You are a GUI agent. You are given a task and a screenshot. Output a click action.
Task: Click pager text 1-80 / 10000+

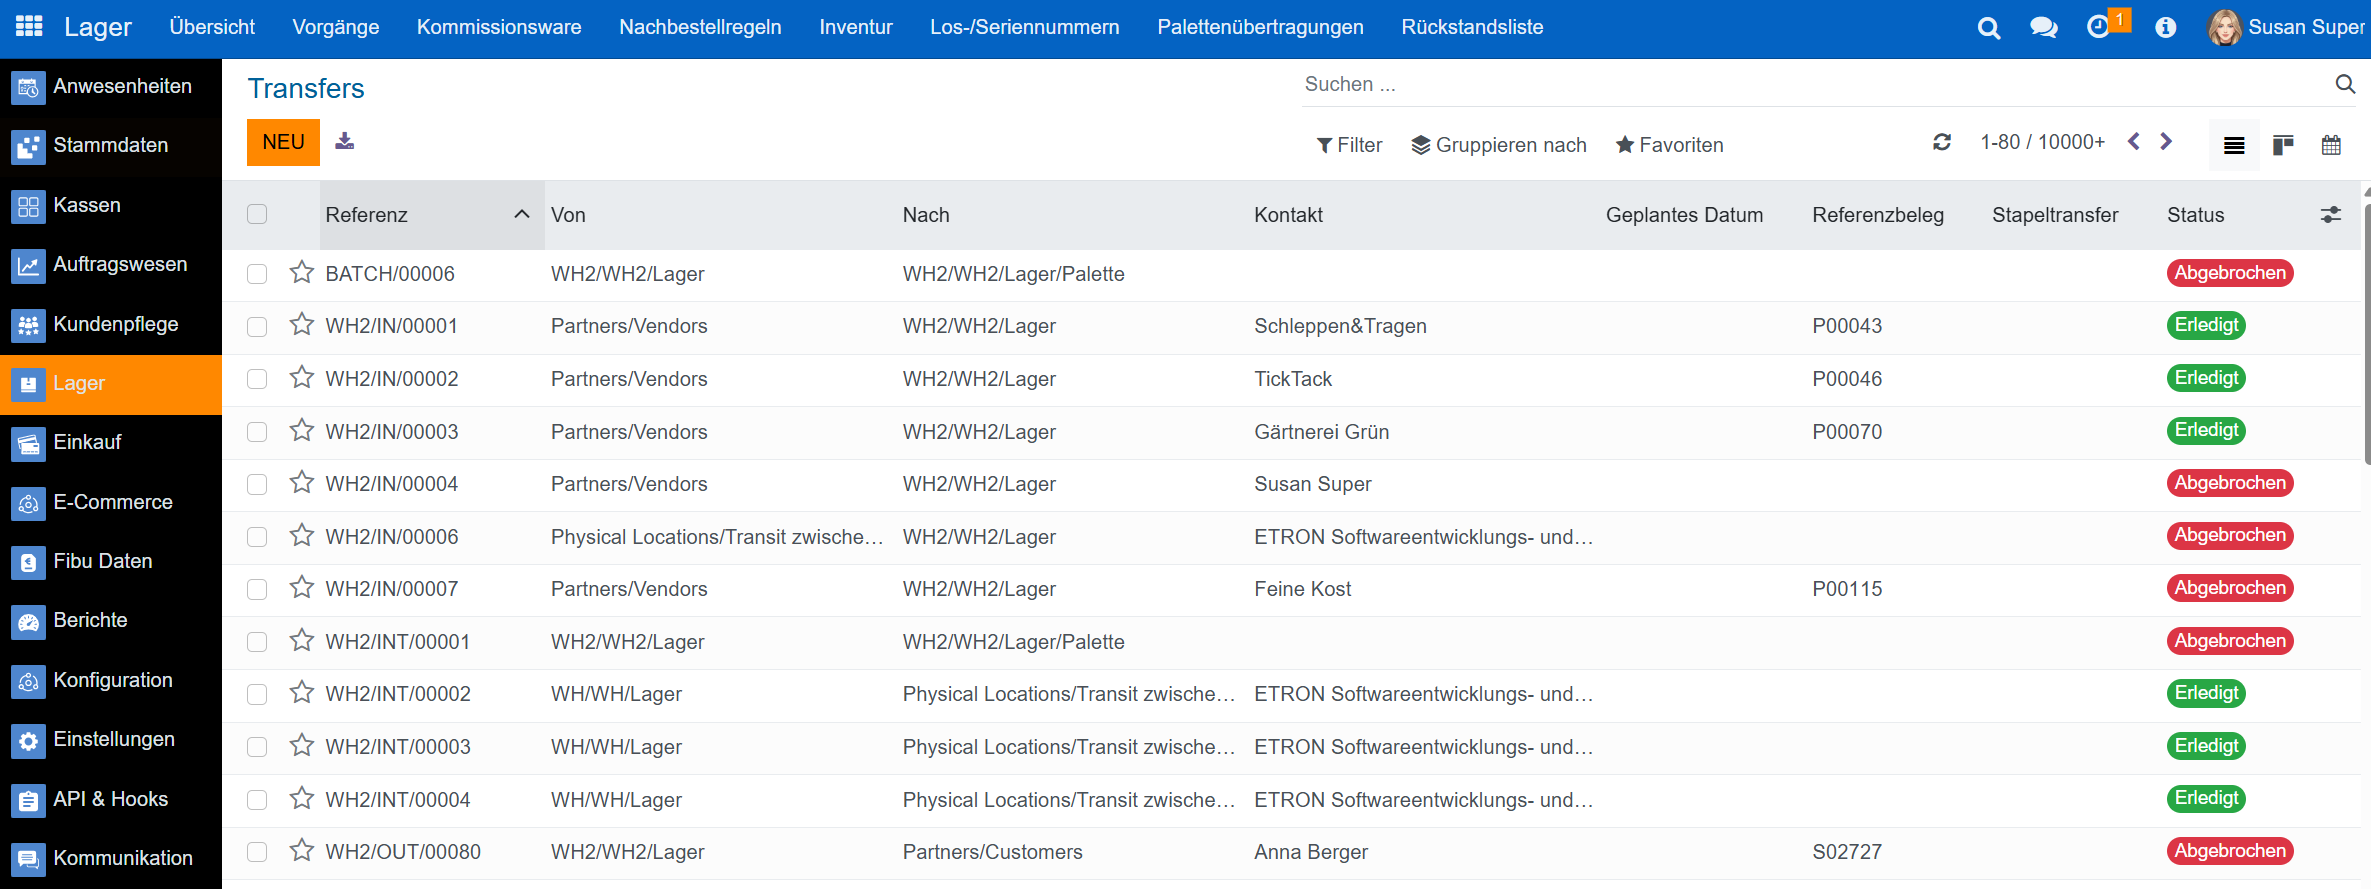(x=2042, y=142)
